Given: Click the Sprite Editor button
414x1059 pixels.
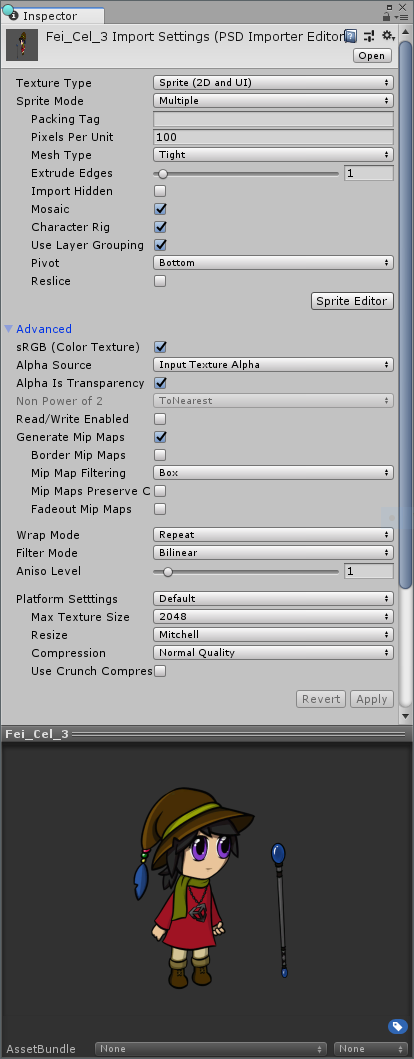Looking at the screenshot, I should coord(352,301).
